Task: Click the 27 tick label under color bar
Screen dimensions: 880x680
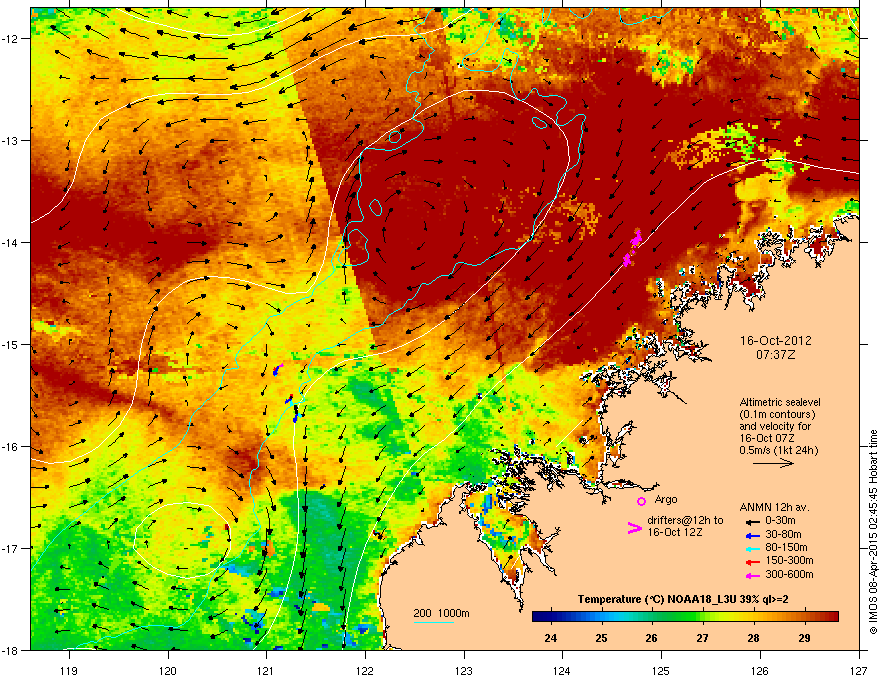Action: tap(702, 638)
